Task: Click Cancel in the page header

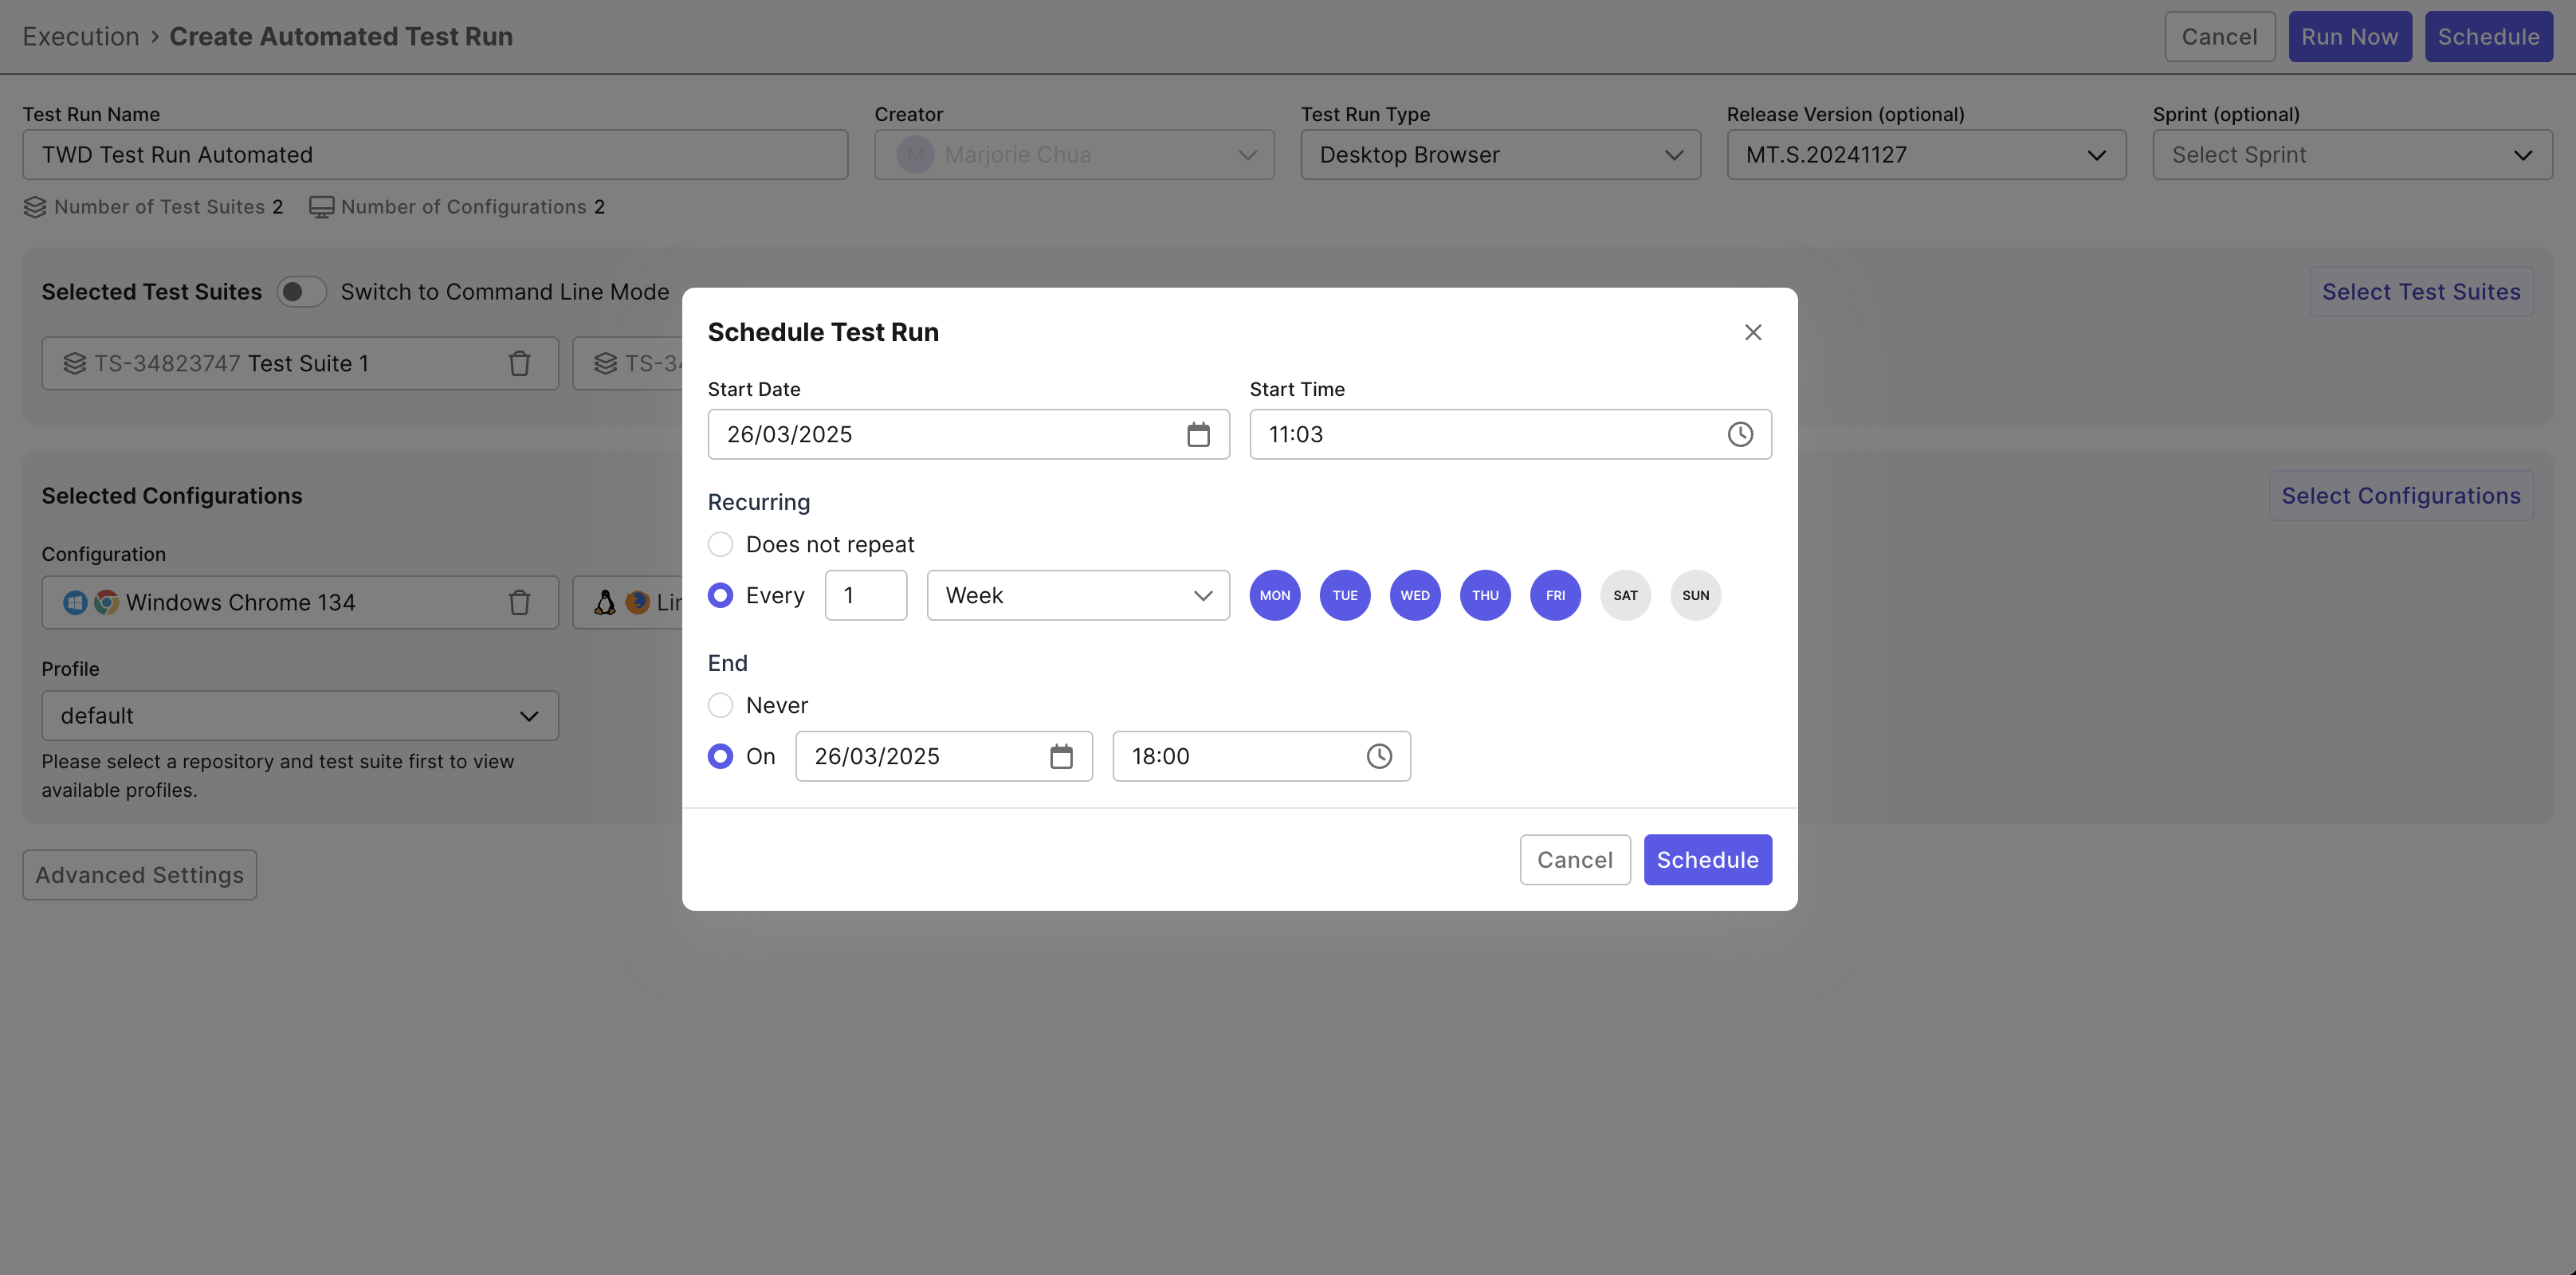Action: (x=2219, y=37)
